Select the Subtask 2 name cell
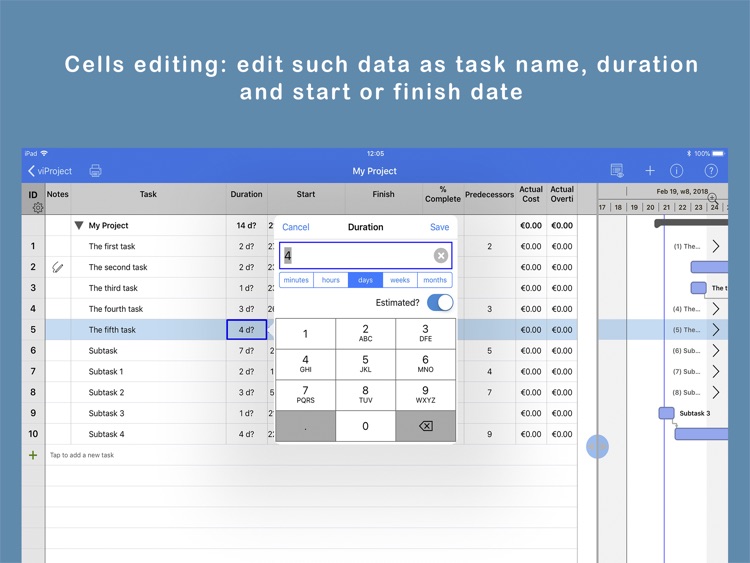750x563 pixels. (148, 392)
